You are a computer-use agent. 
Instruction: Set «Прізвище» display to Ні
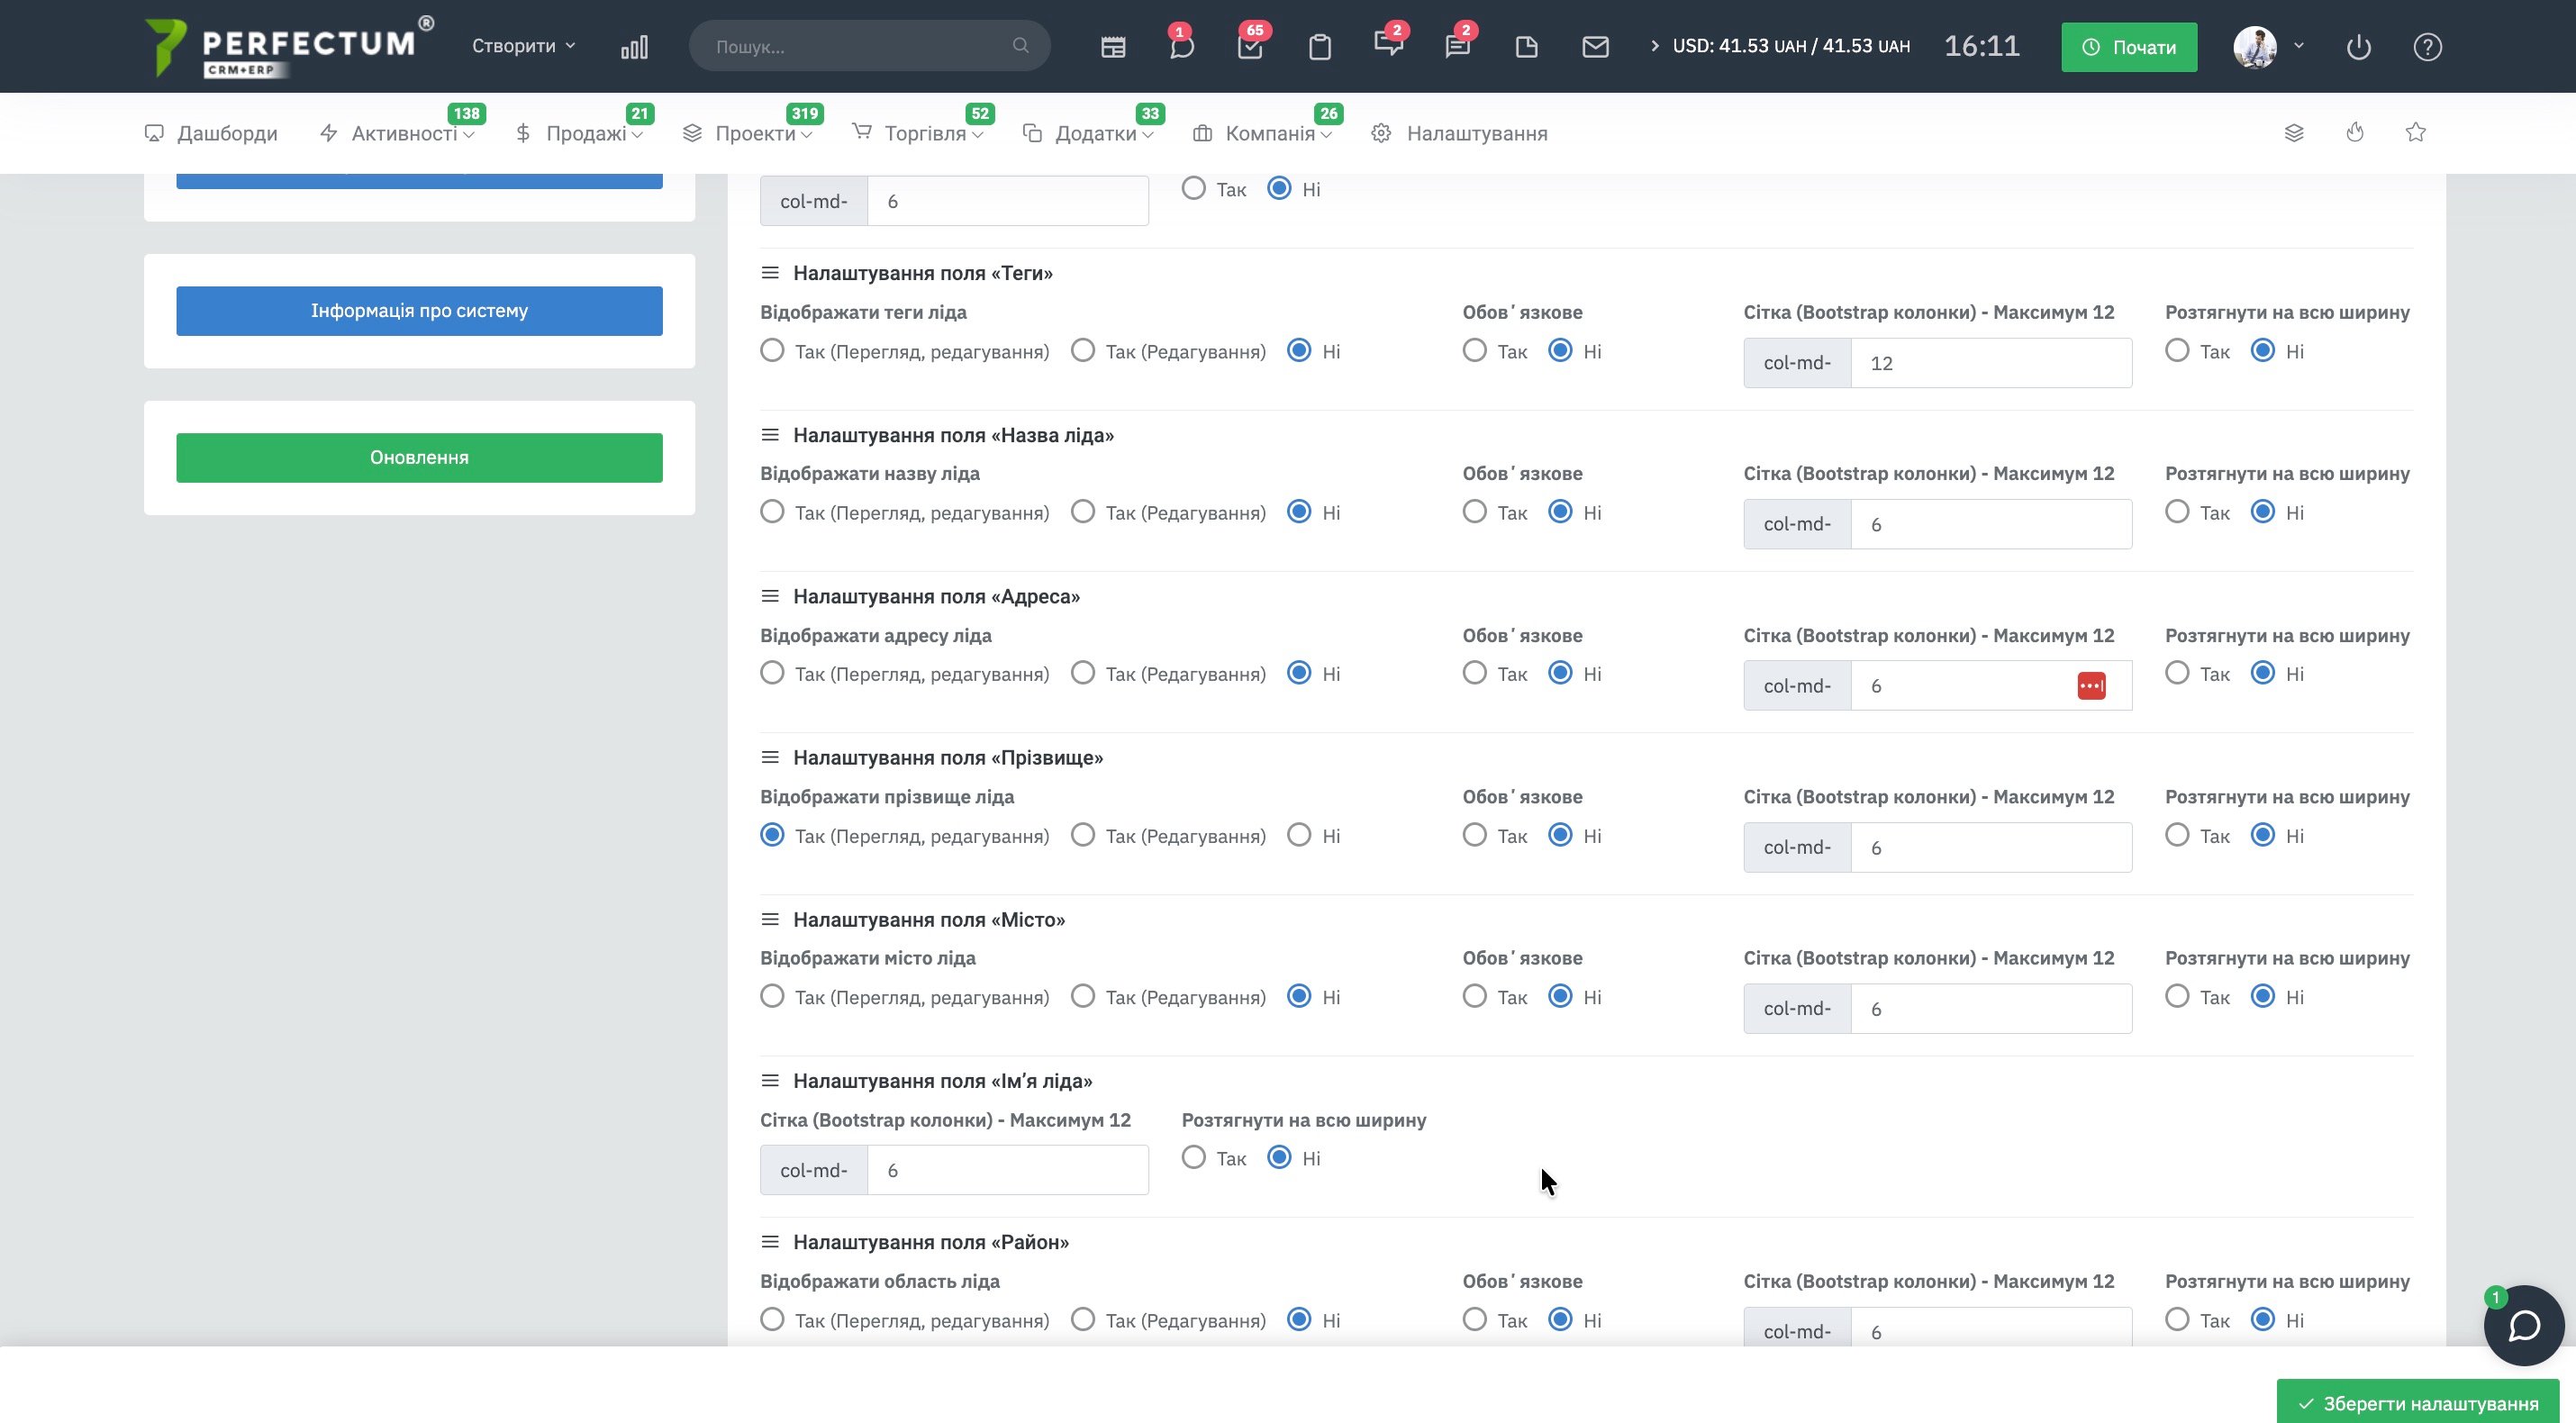[1299, 835]
